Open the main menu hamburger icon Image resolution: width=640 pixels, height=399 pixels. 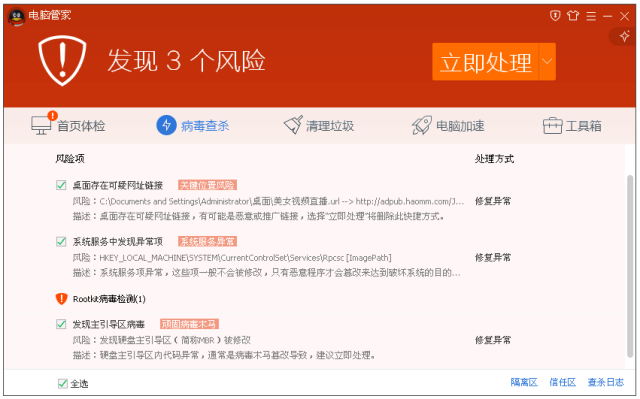[x=591, y=16]
